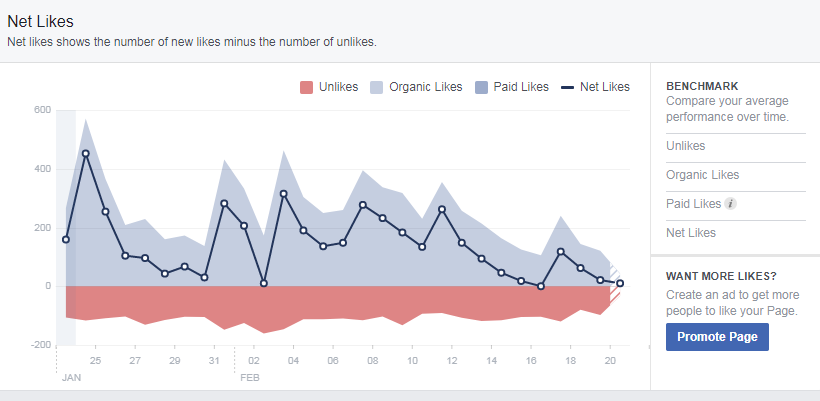This screenshot has width=820, height=401.
Task: Select Net Likes benchmark option
Action: click(690, 233)
